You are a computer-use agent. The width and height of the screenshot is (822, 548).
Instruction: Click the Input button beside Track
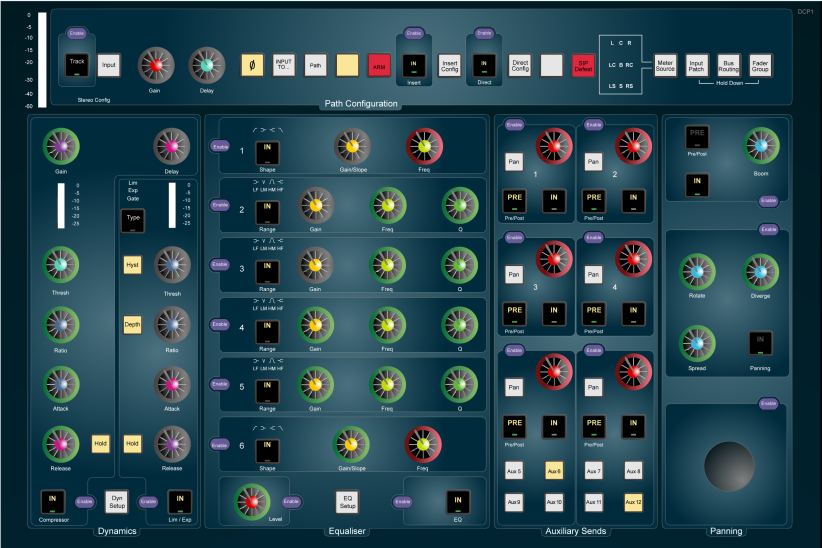109,66
